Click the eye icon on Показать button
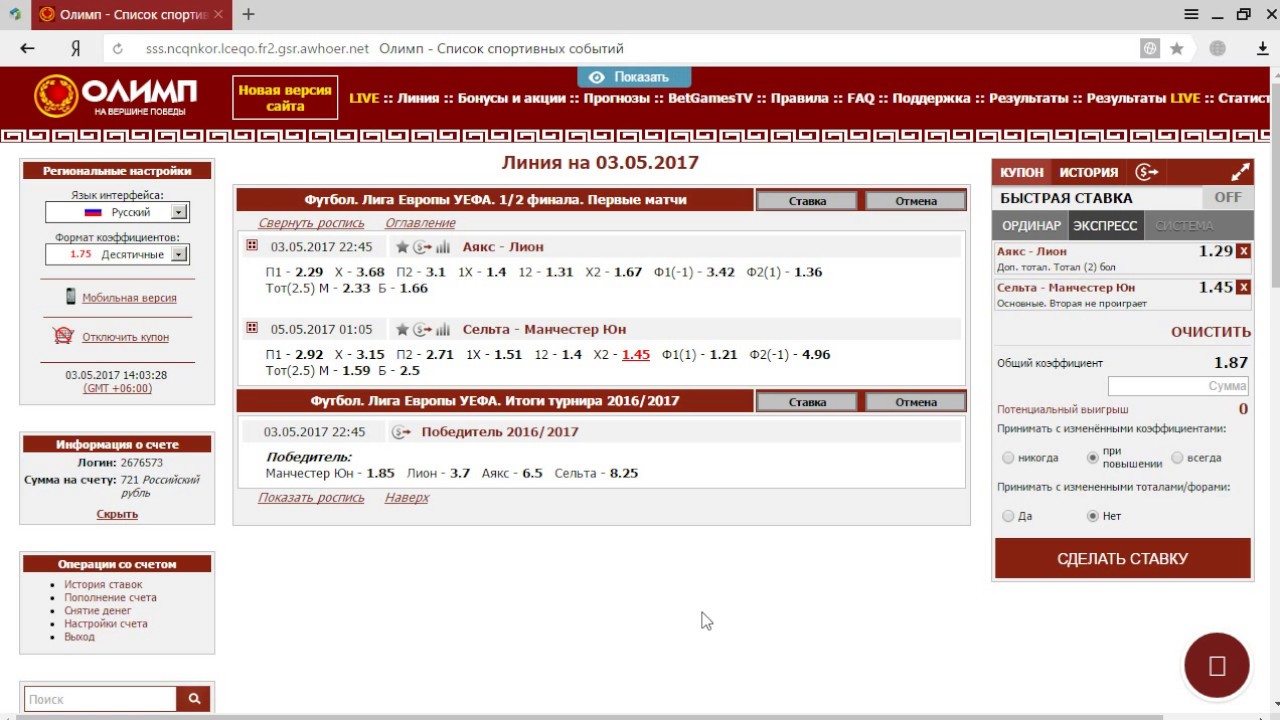 [597, 77]
